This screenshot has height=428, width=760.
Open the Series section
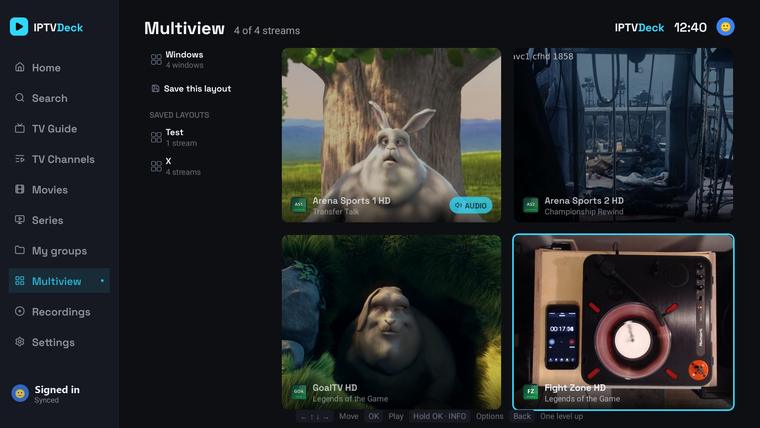(59, 220)
